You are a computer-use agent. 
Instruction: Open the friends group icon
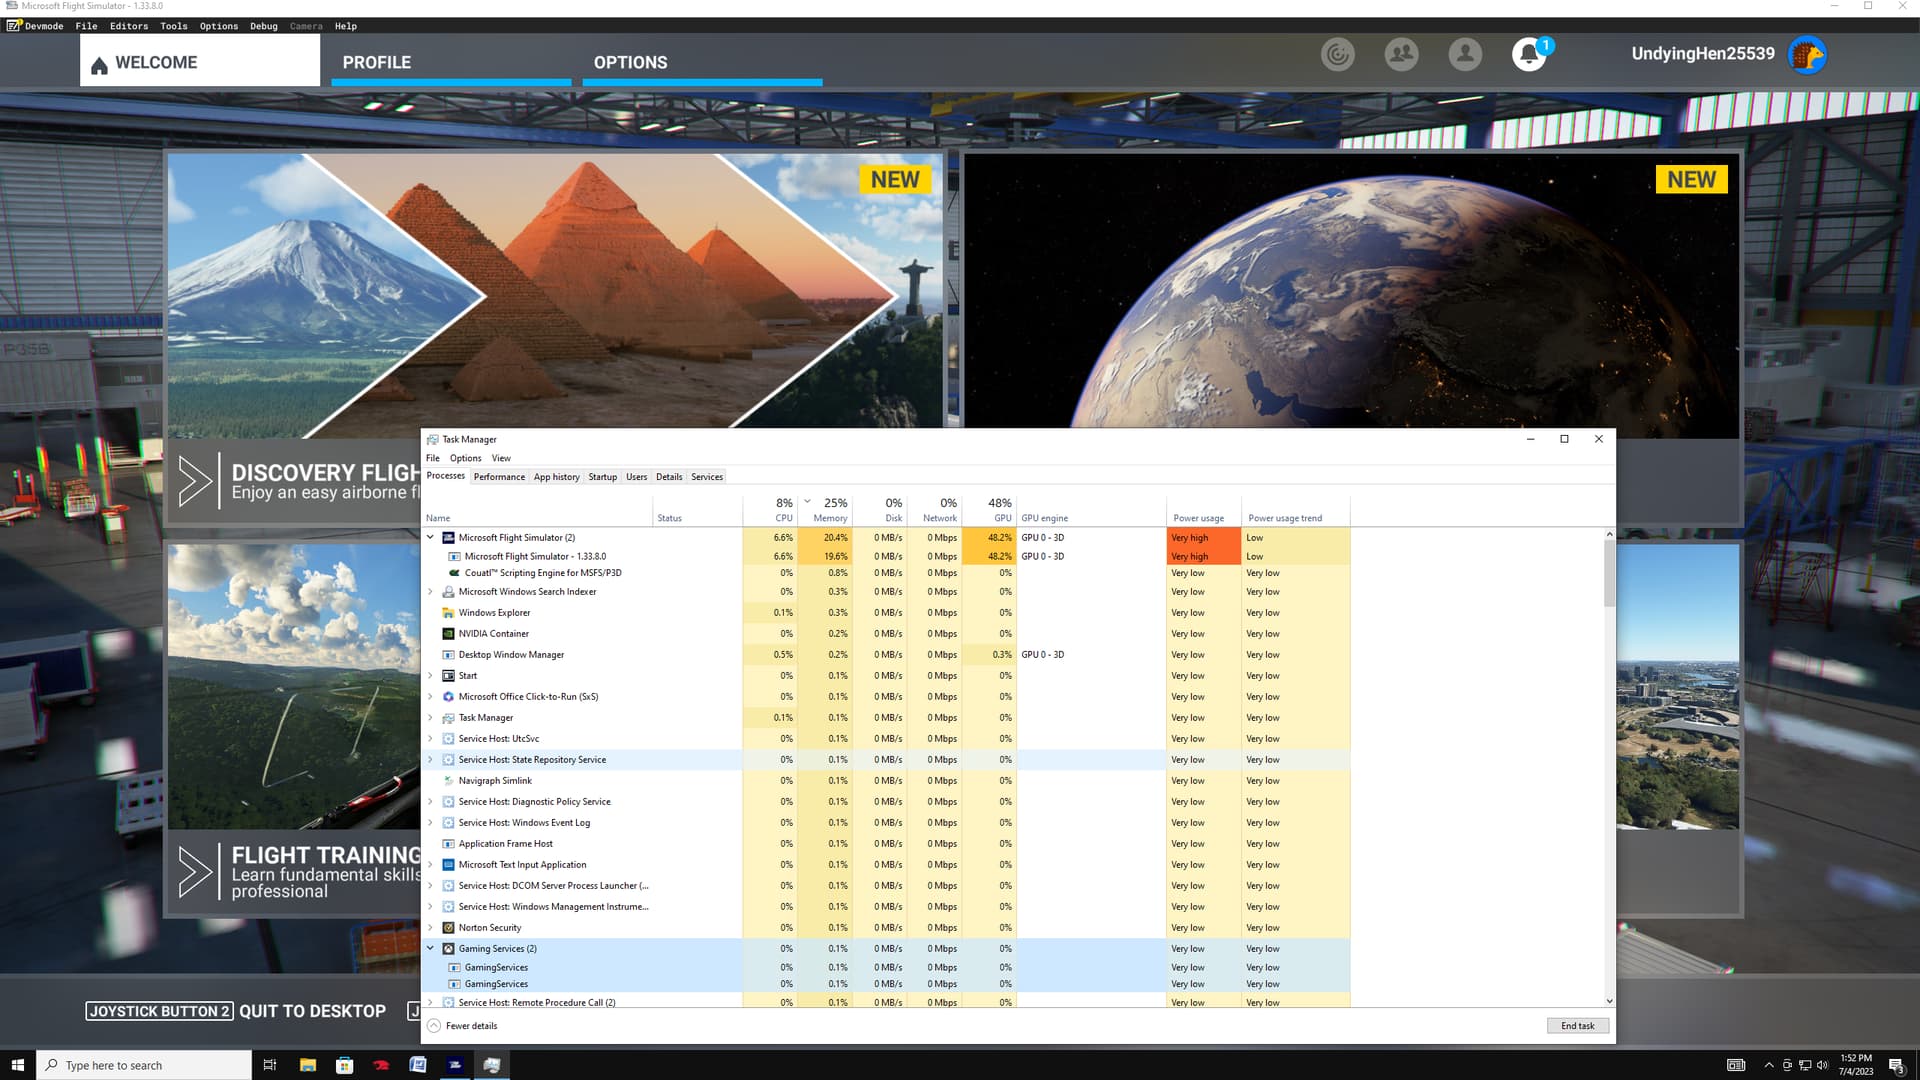[1401, 54]
